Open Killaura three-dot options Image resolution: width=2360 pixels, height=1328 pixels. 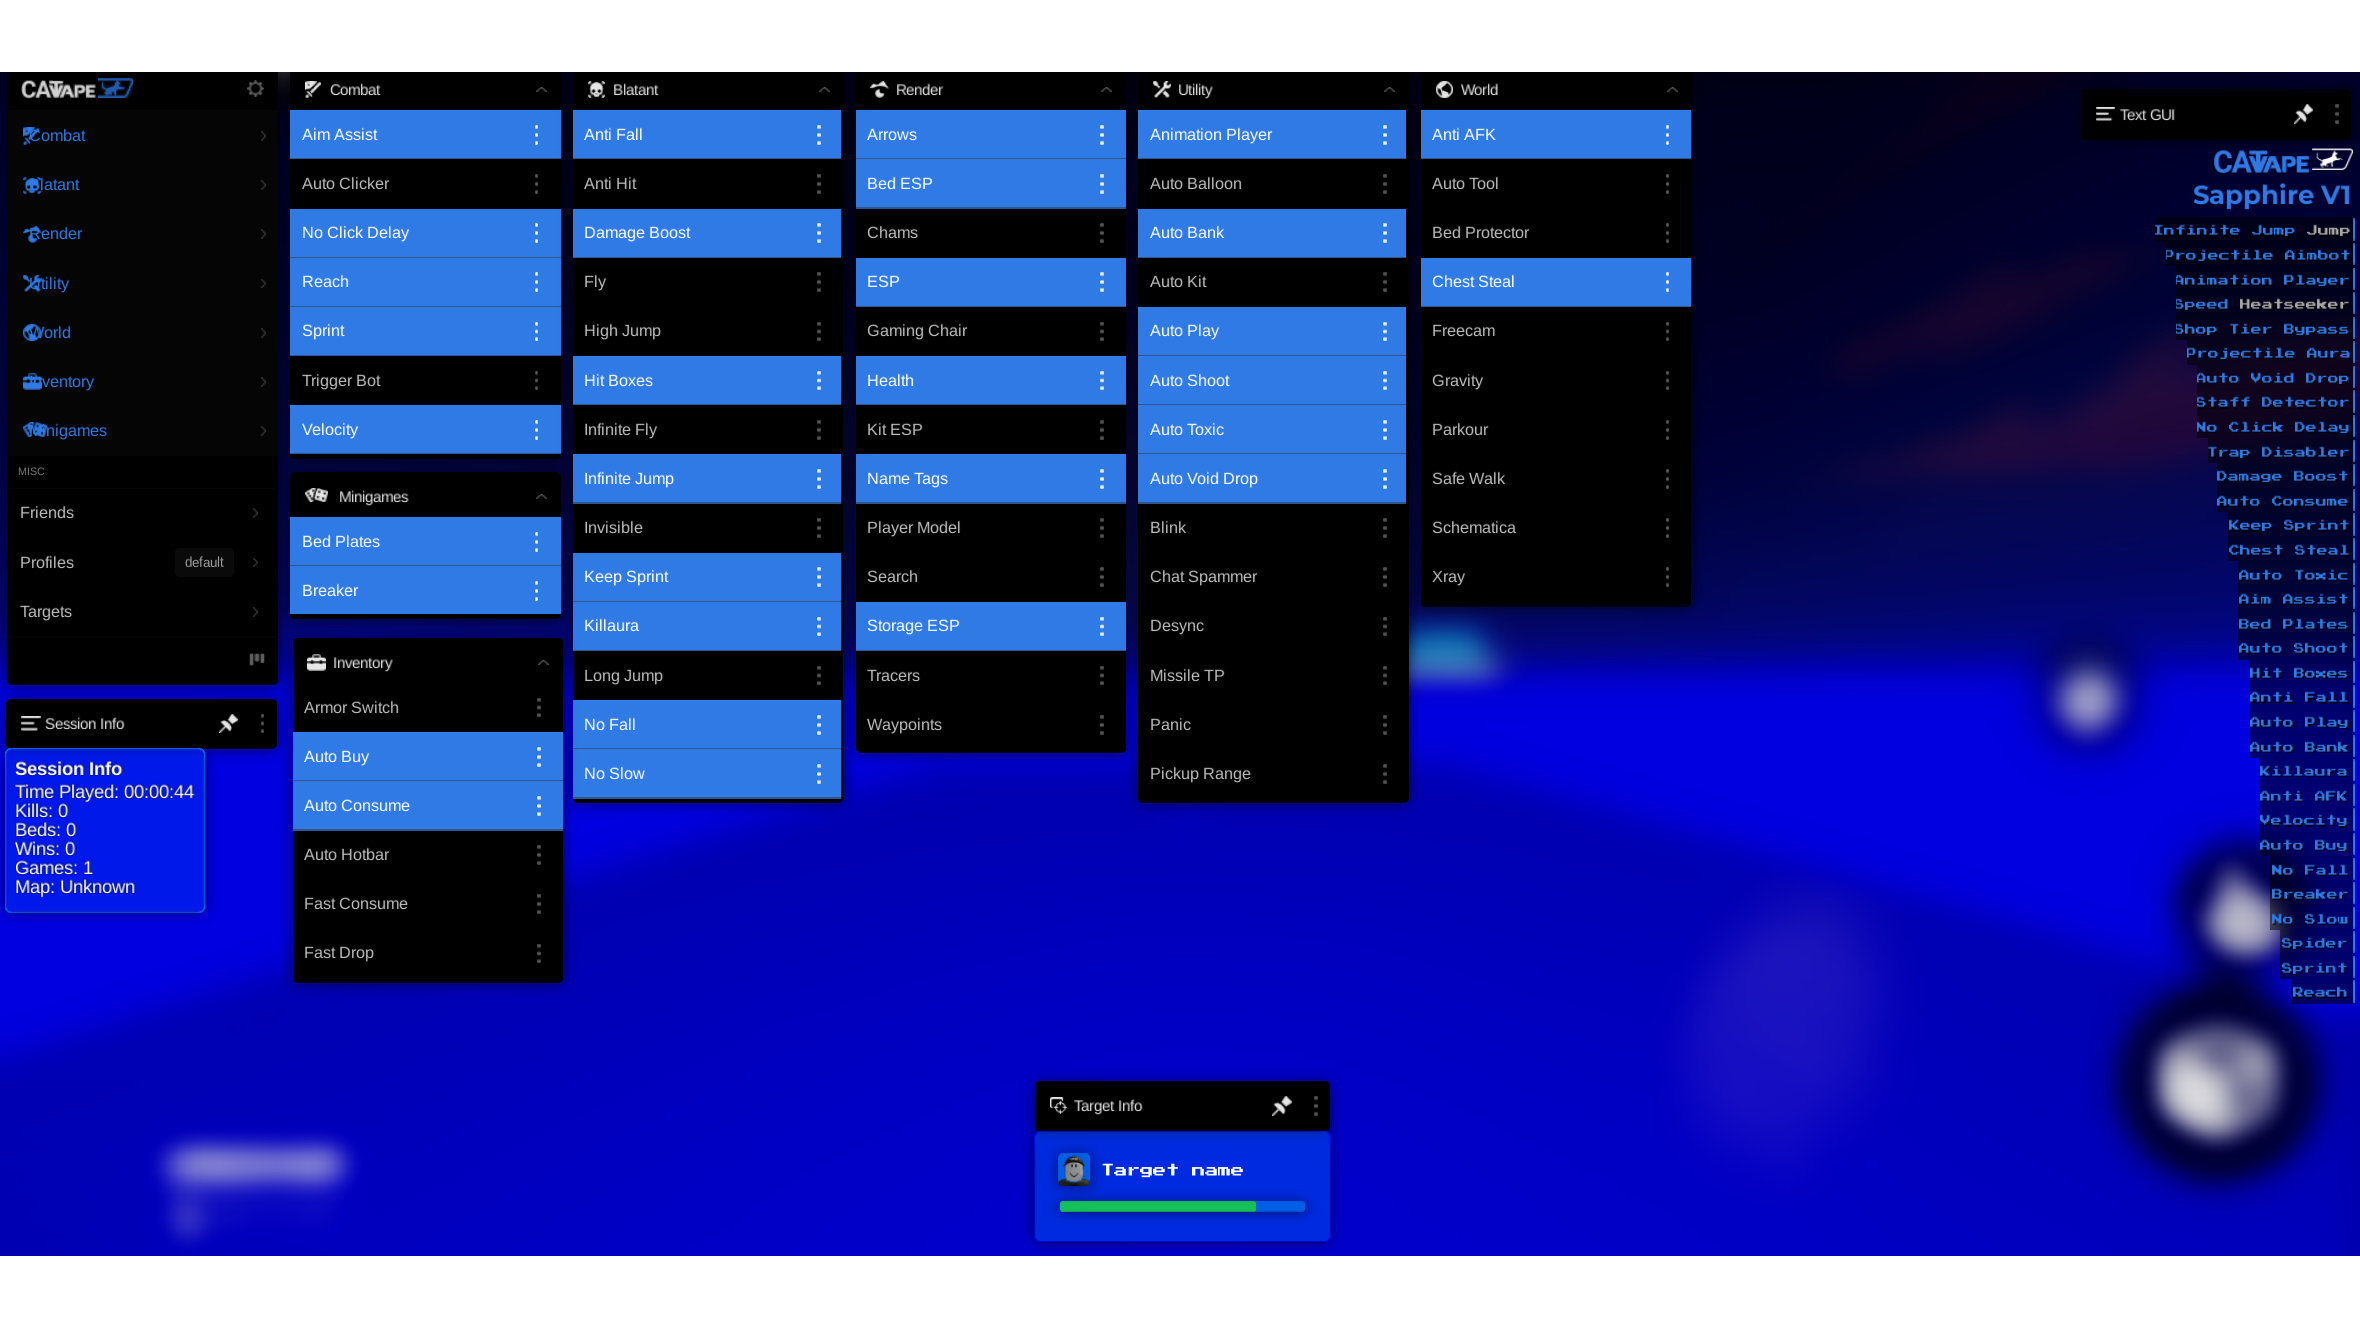point(818,626)
